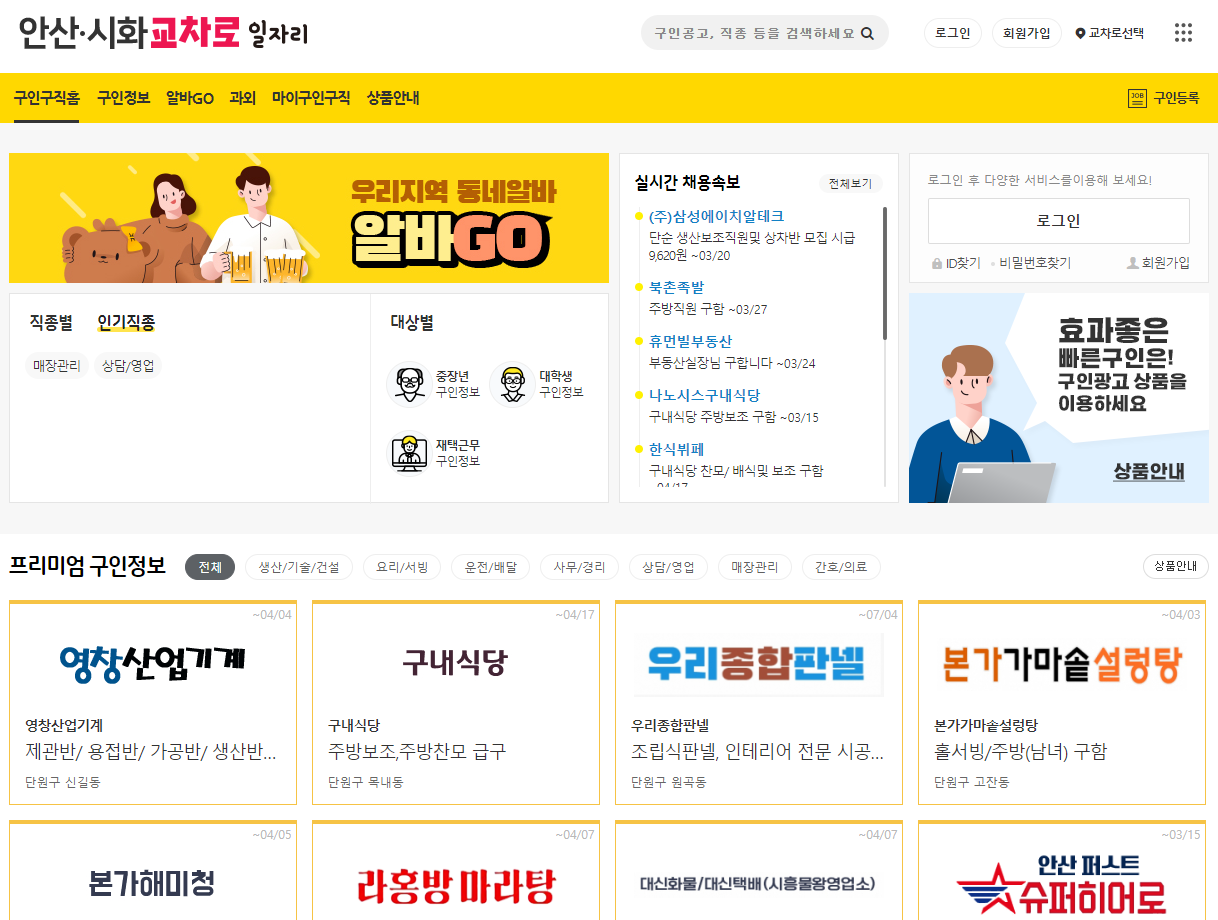Click the location pin 교차로선택 icon

pos(1080,33)
